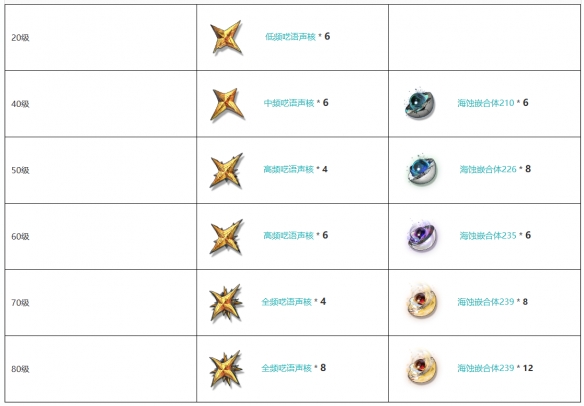Click the purple orb icon for 海蚀嵌合体235
Image resolution: width=584 pixels, height=406 pixels.
421,236
